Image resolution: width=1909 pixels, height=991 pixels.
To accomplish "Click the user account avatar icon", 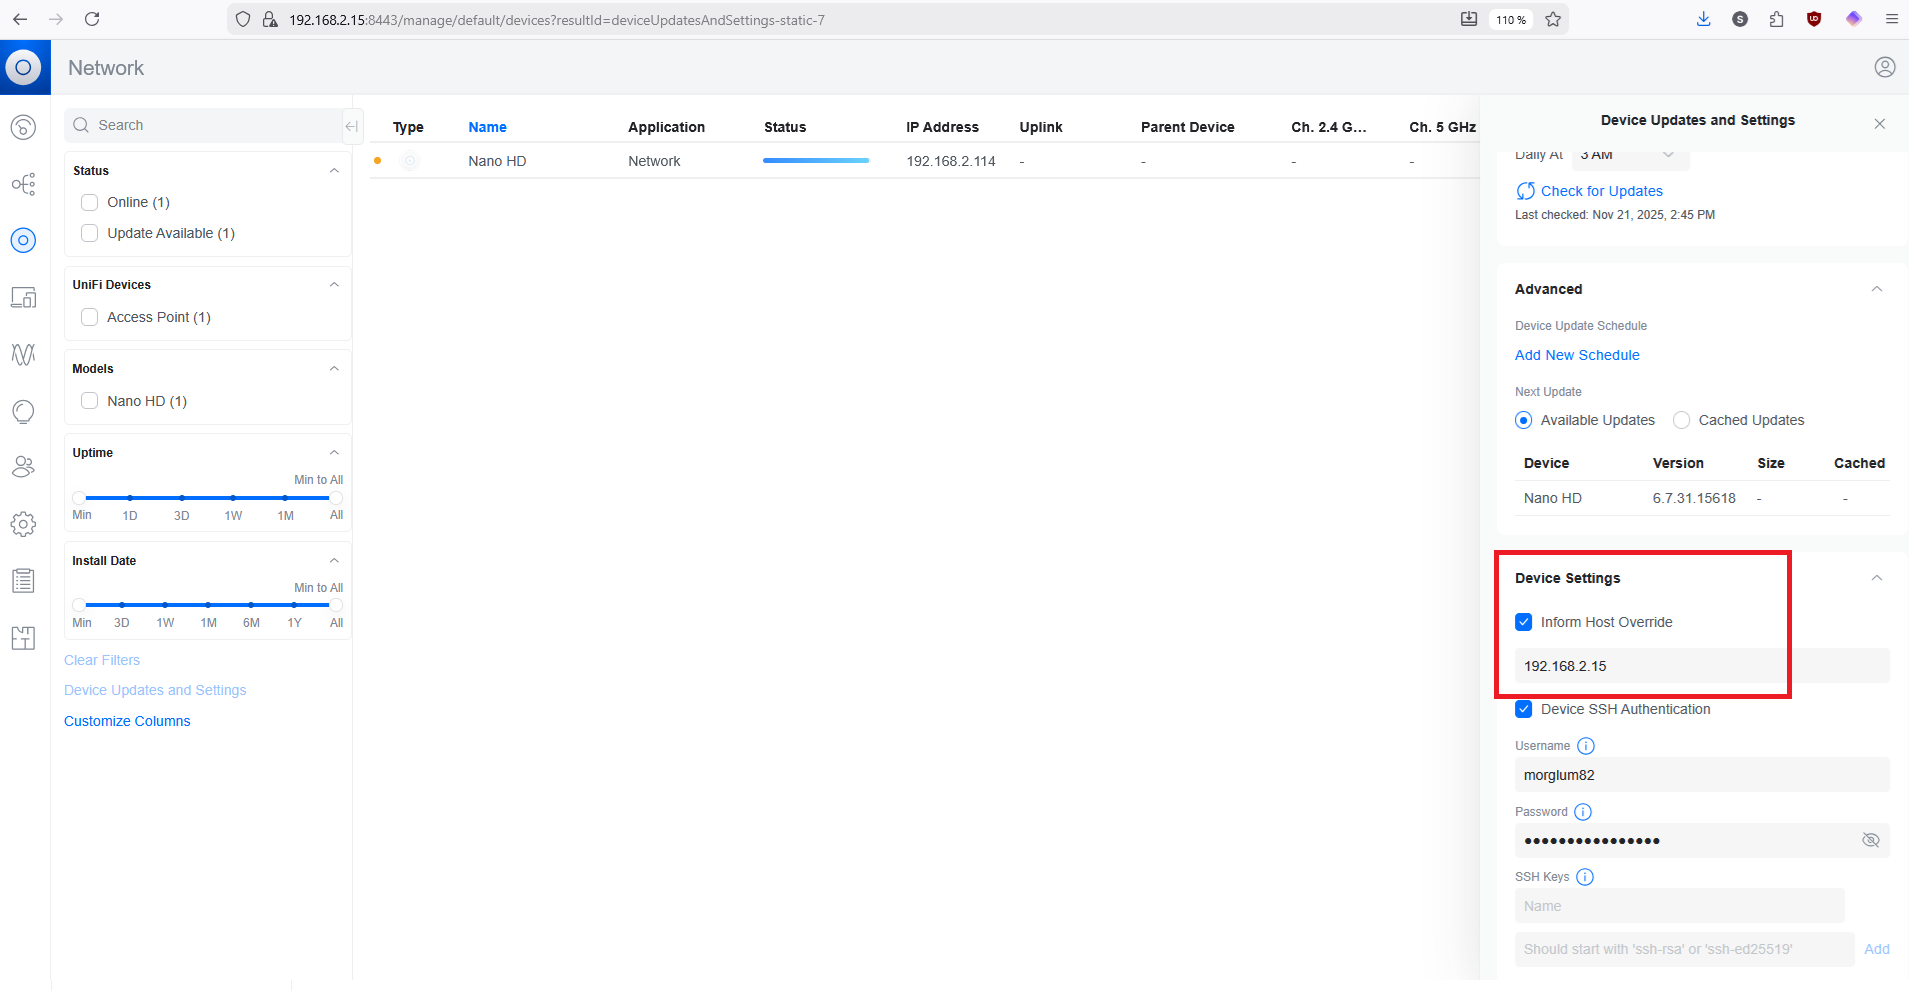I will [1884, 67].
